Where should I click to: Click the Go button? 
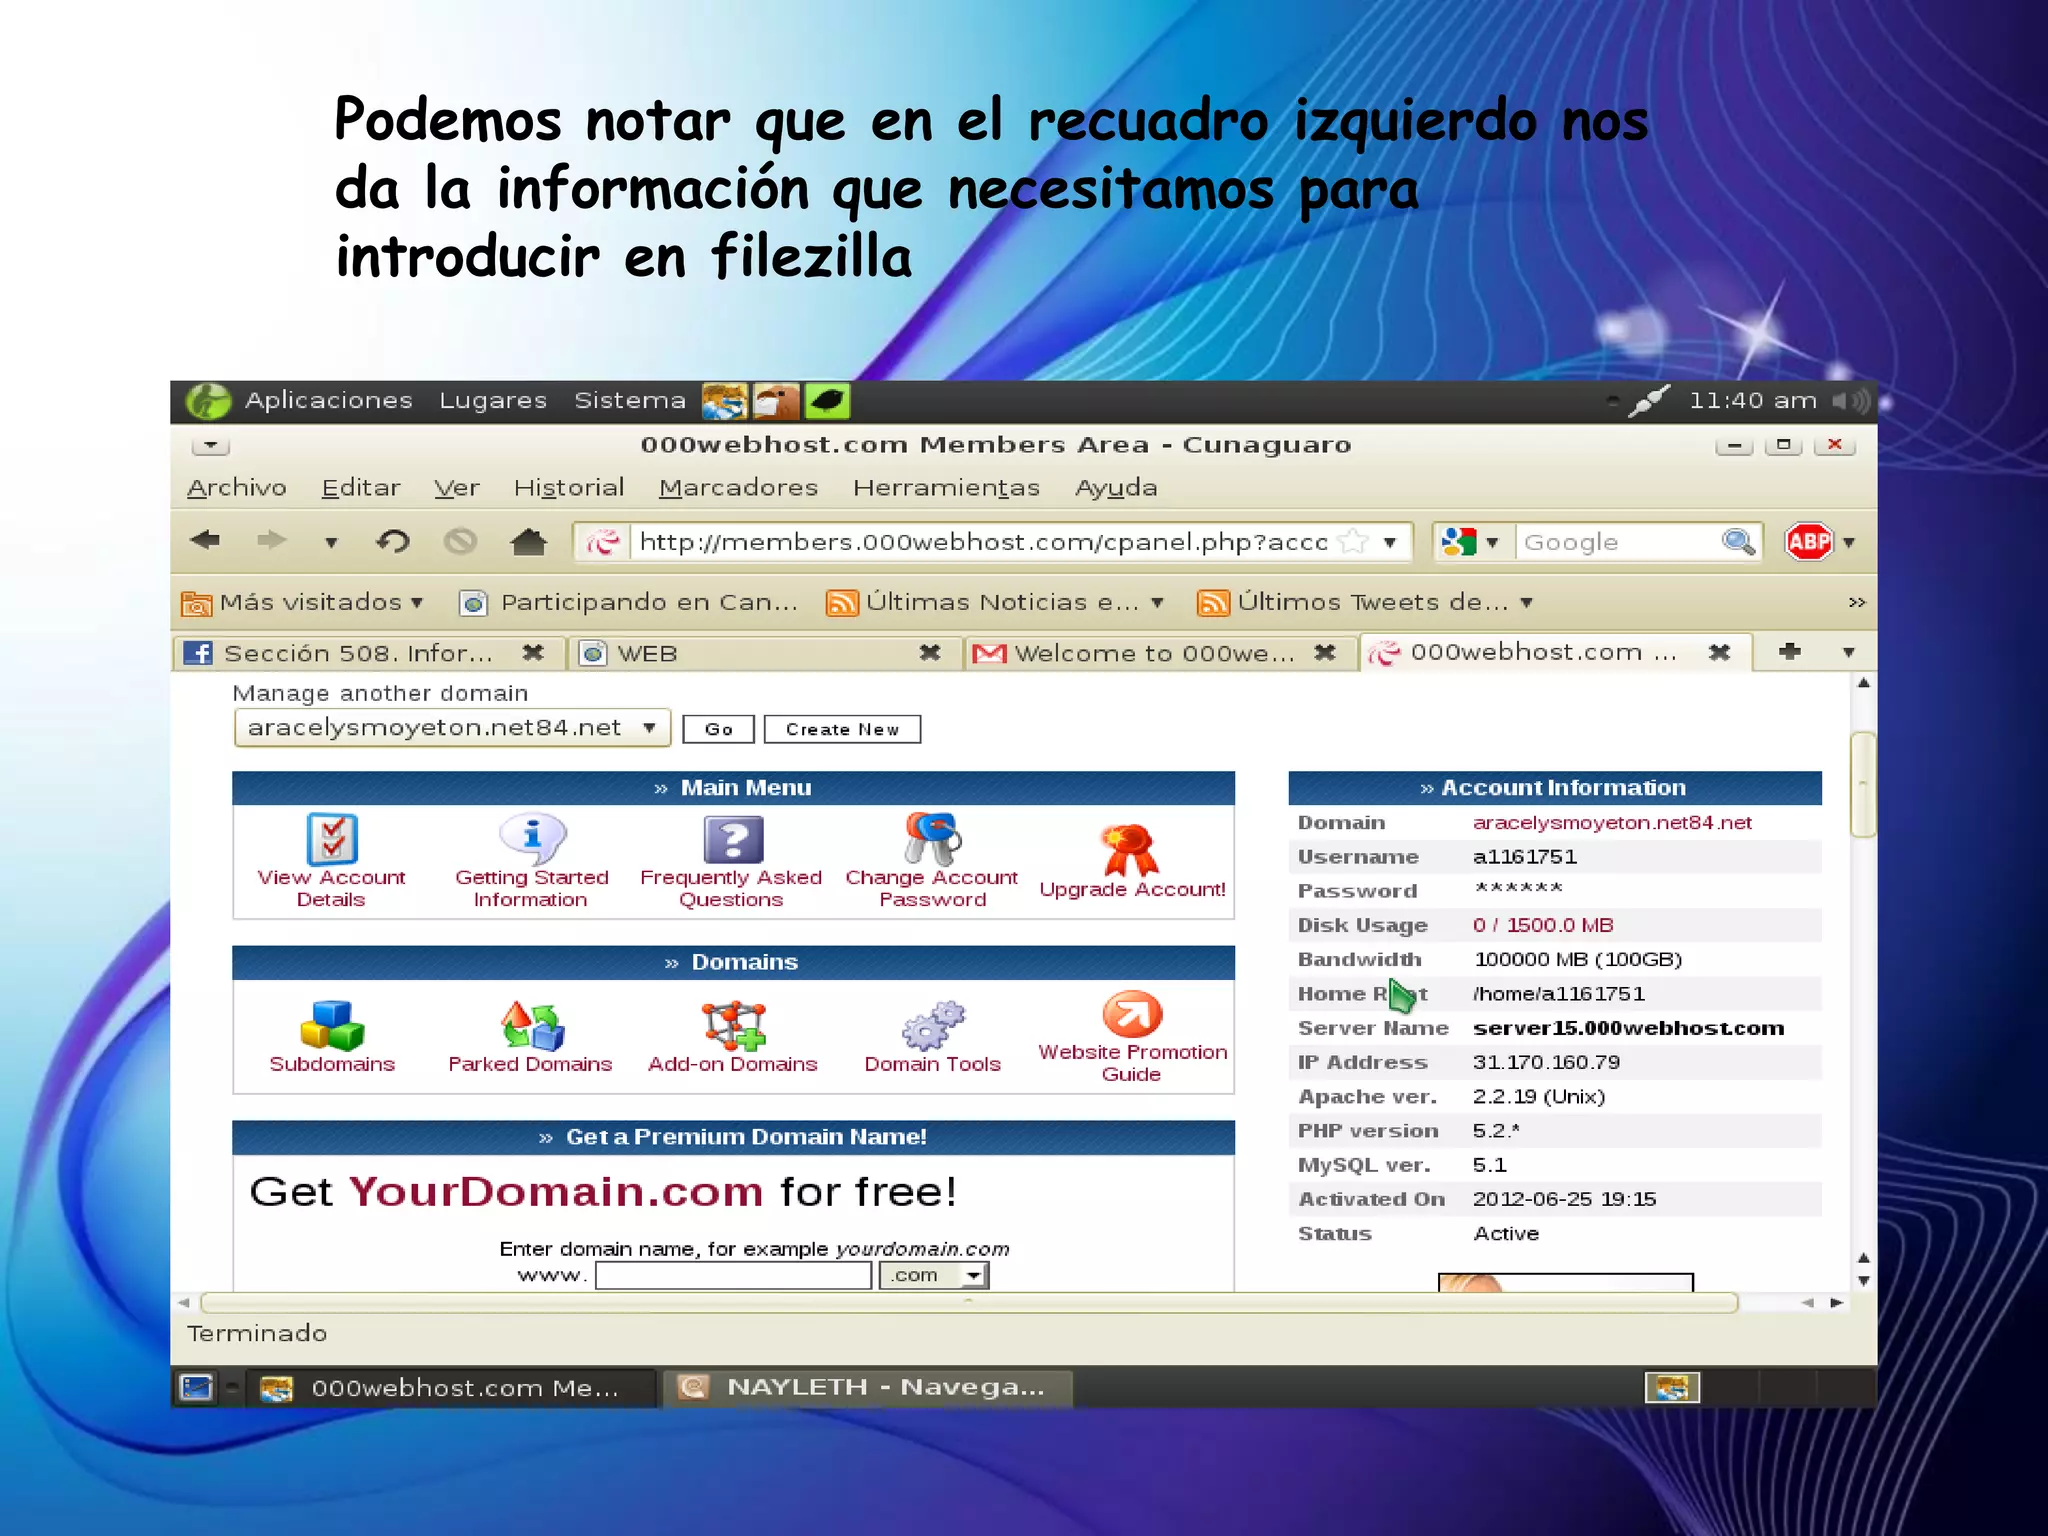(718, 729)
